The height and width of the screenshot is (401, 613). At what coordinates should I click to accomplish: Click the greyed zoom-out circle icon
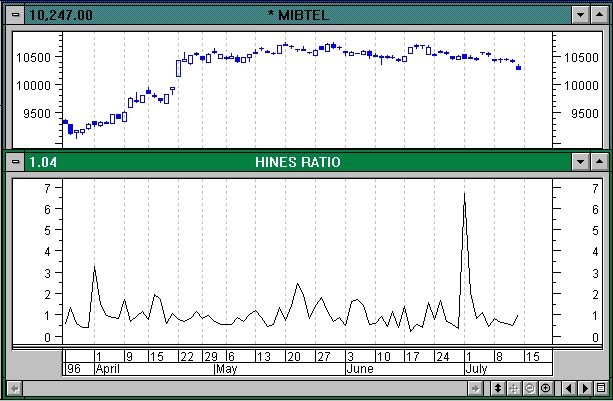(530, 388)
